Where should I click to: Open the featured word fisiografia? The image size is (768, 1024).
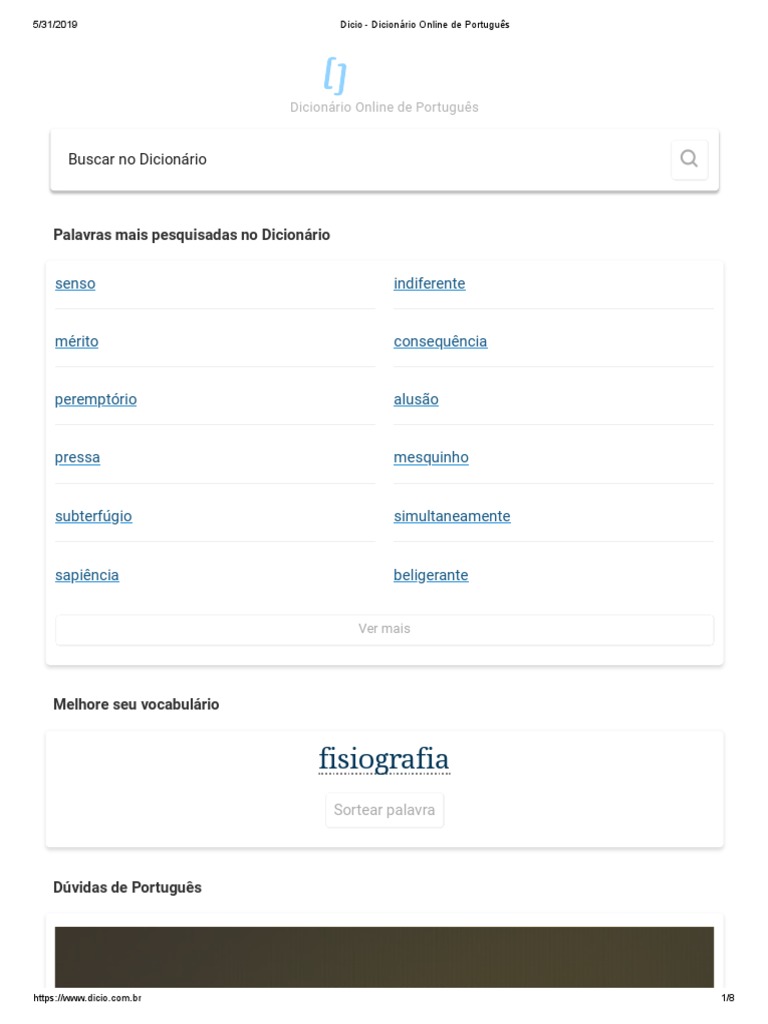(384, 760)
